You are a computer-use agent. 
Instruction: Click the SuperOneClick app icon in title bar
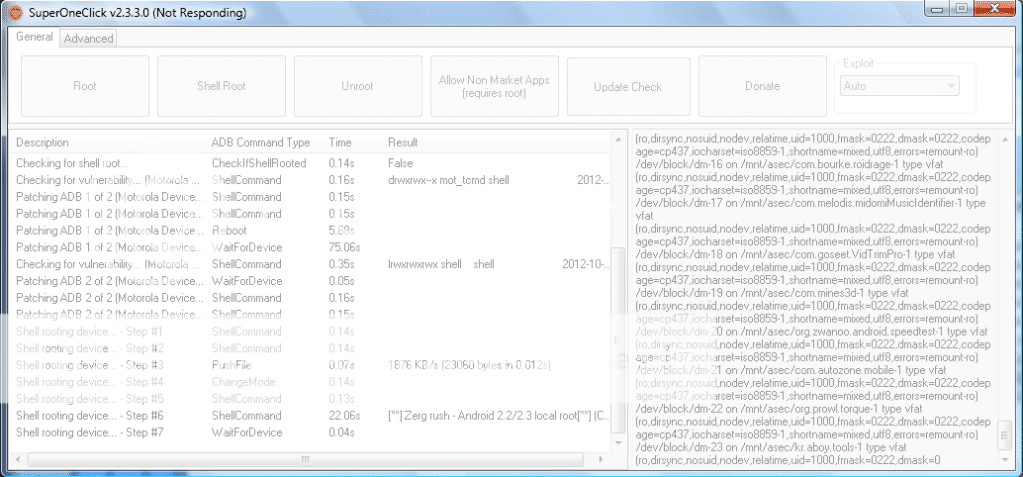click(16, 12)
